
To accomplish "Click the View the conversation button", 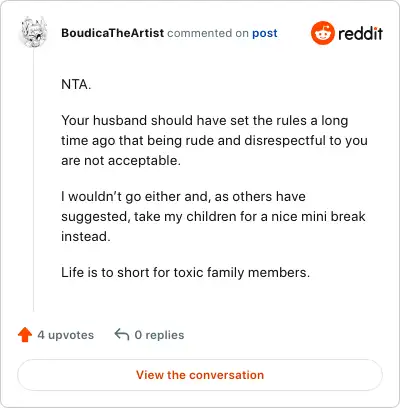I will click(x=200, y=375).
